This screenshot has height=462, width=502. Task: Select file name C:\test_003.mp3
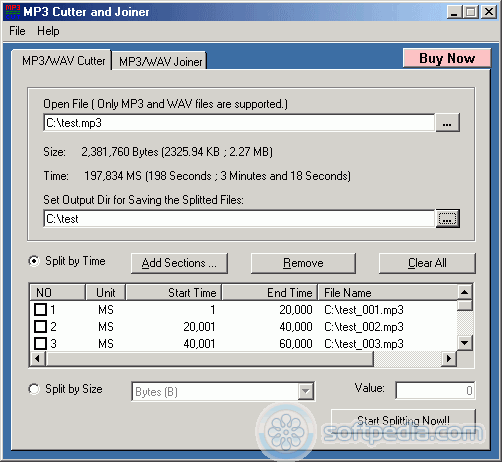pos(364,344)
